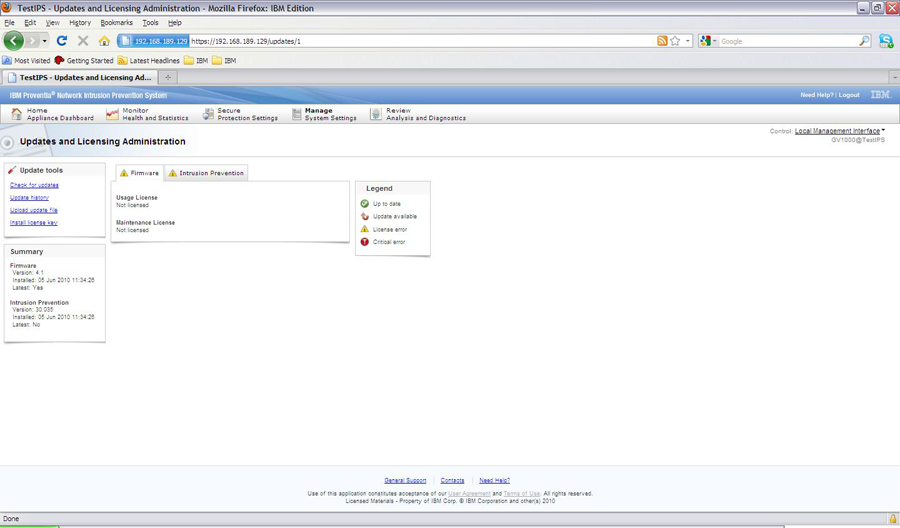This screenshot has width=900, height=528.
Task: Click the Update tools wrench icon
Action: 12,170
